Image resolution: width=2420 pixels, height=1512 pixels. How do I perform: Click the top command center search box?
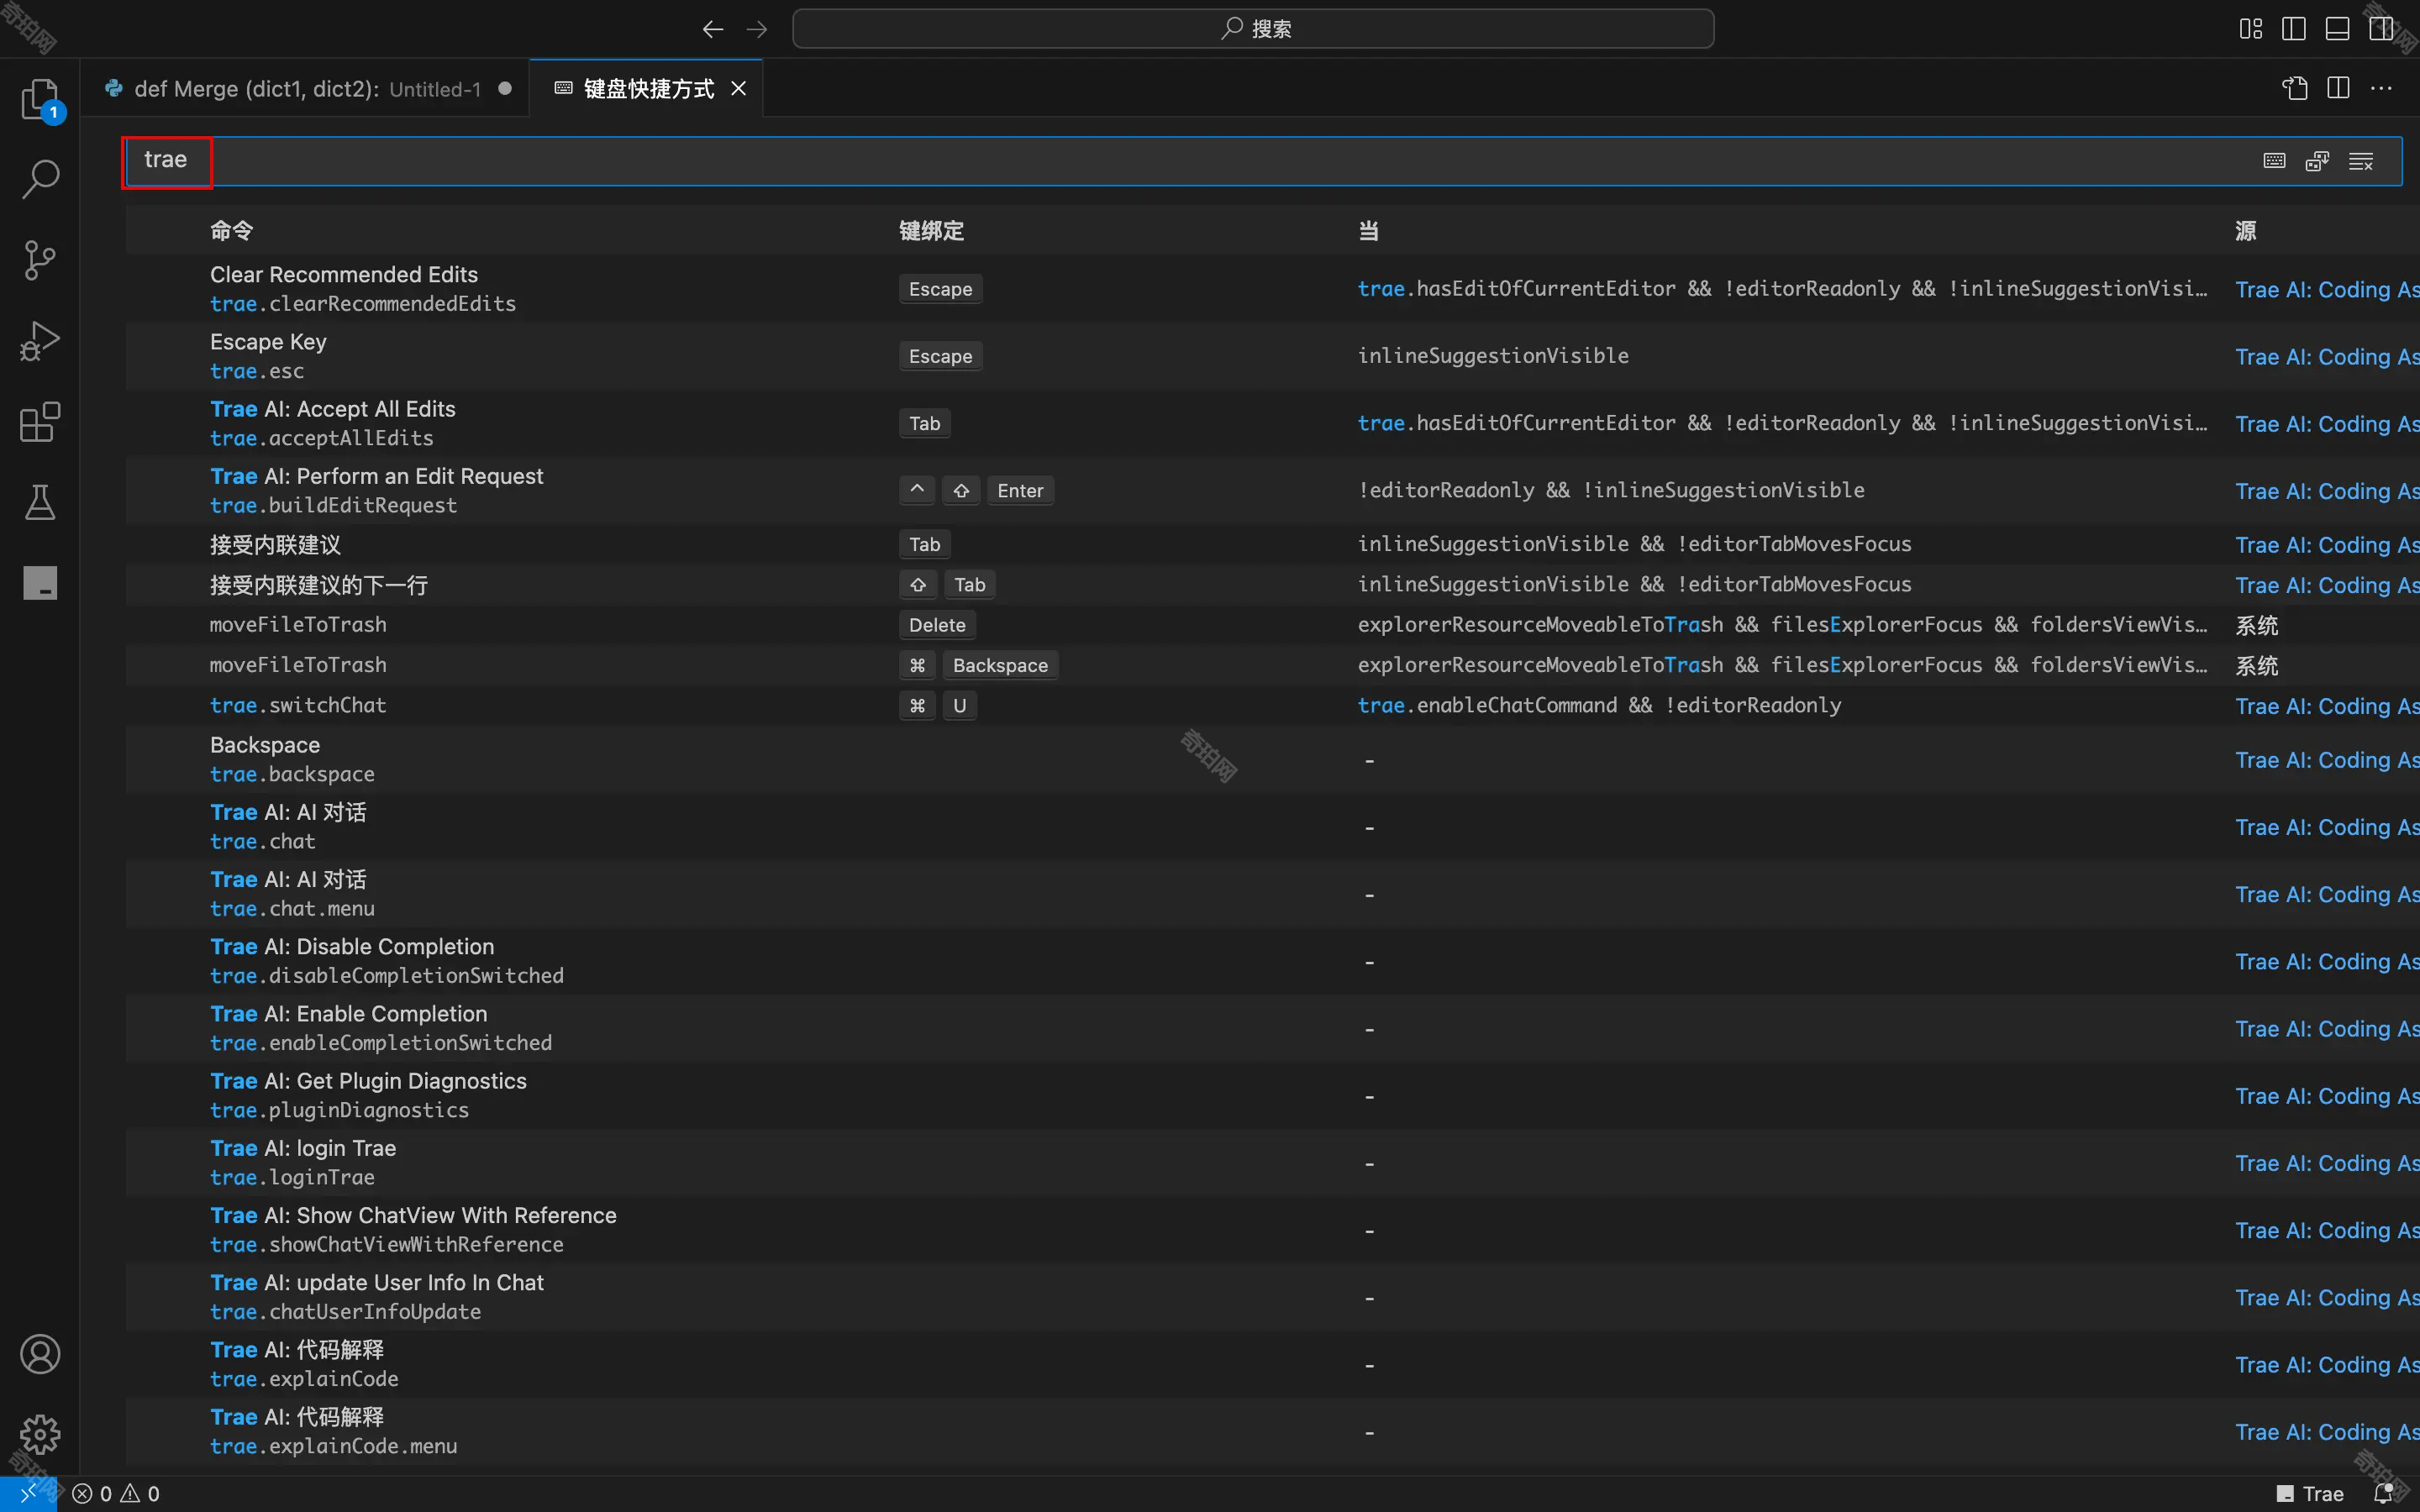point(1252,29)
